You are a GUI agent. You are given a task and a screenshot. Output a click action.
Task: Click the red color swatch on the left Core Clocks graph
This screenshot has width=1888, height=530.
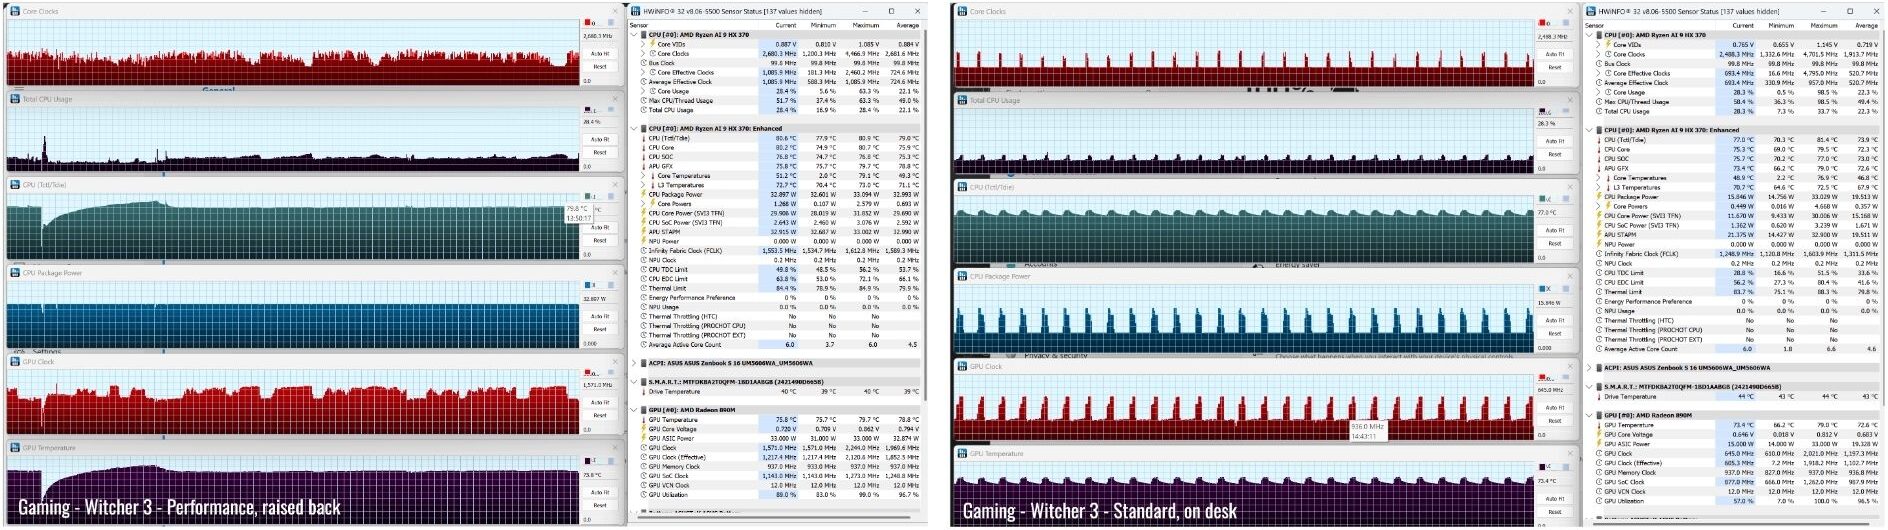click(x=588, y=23)
